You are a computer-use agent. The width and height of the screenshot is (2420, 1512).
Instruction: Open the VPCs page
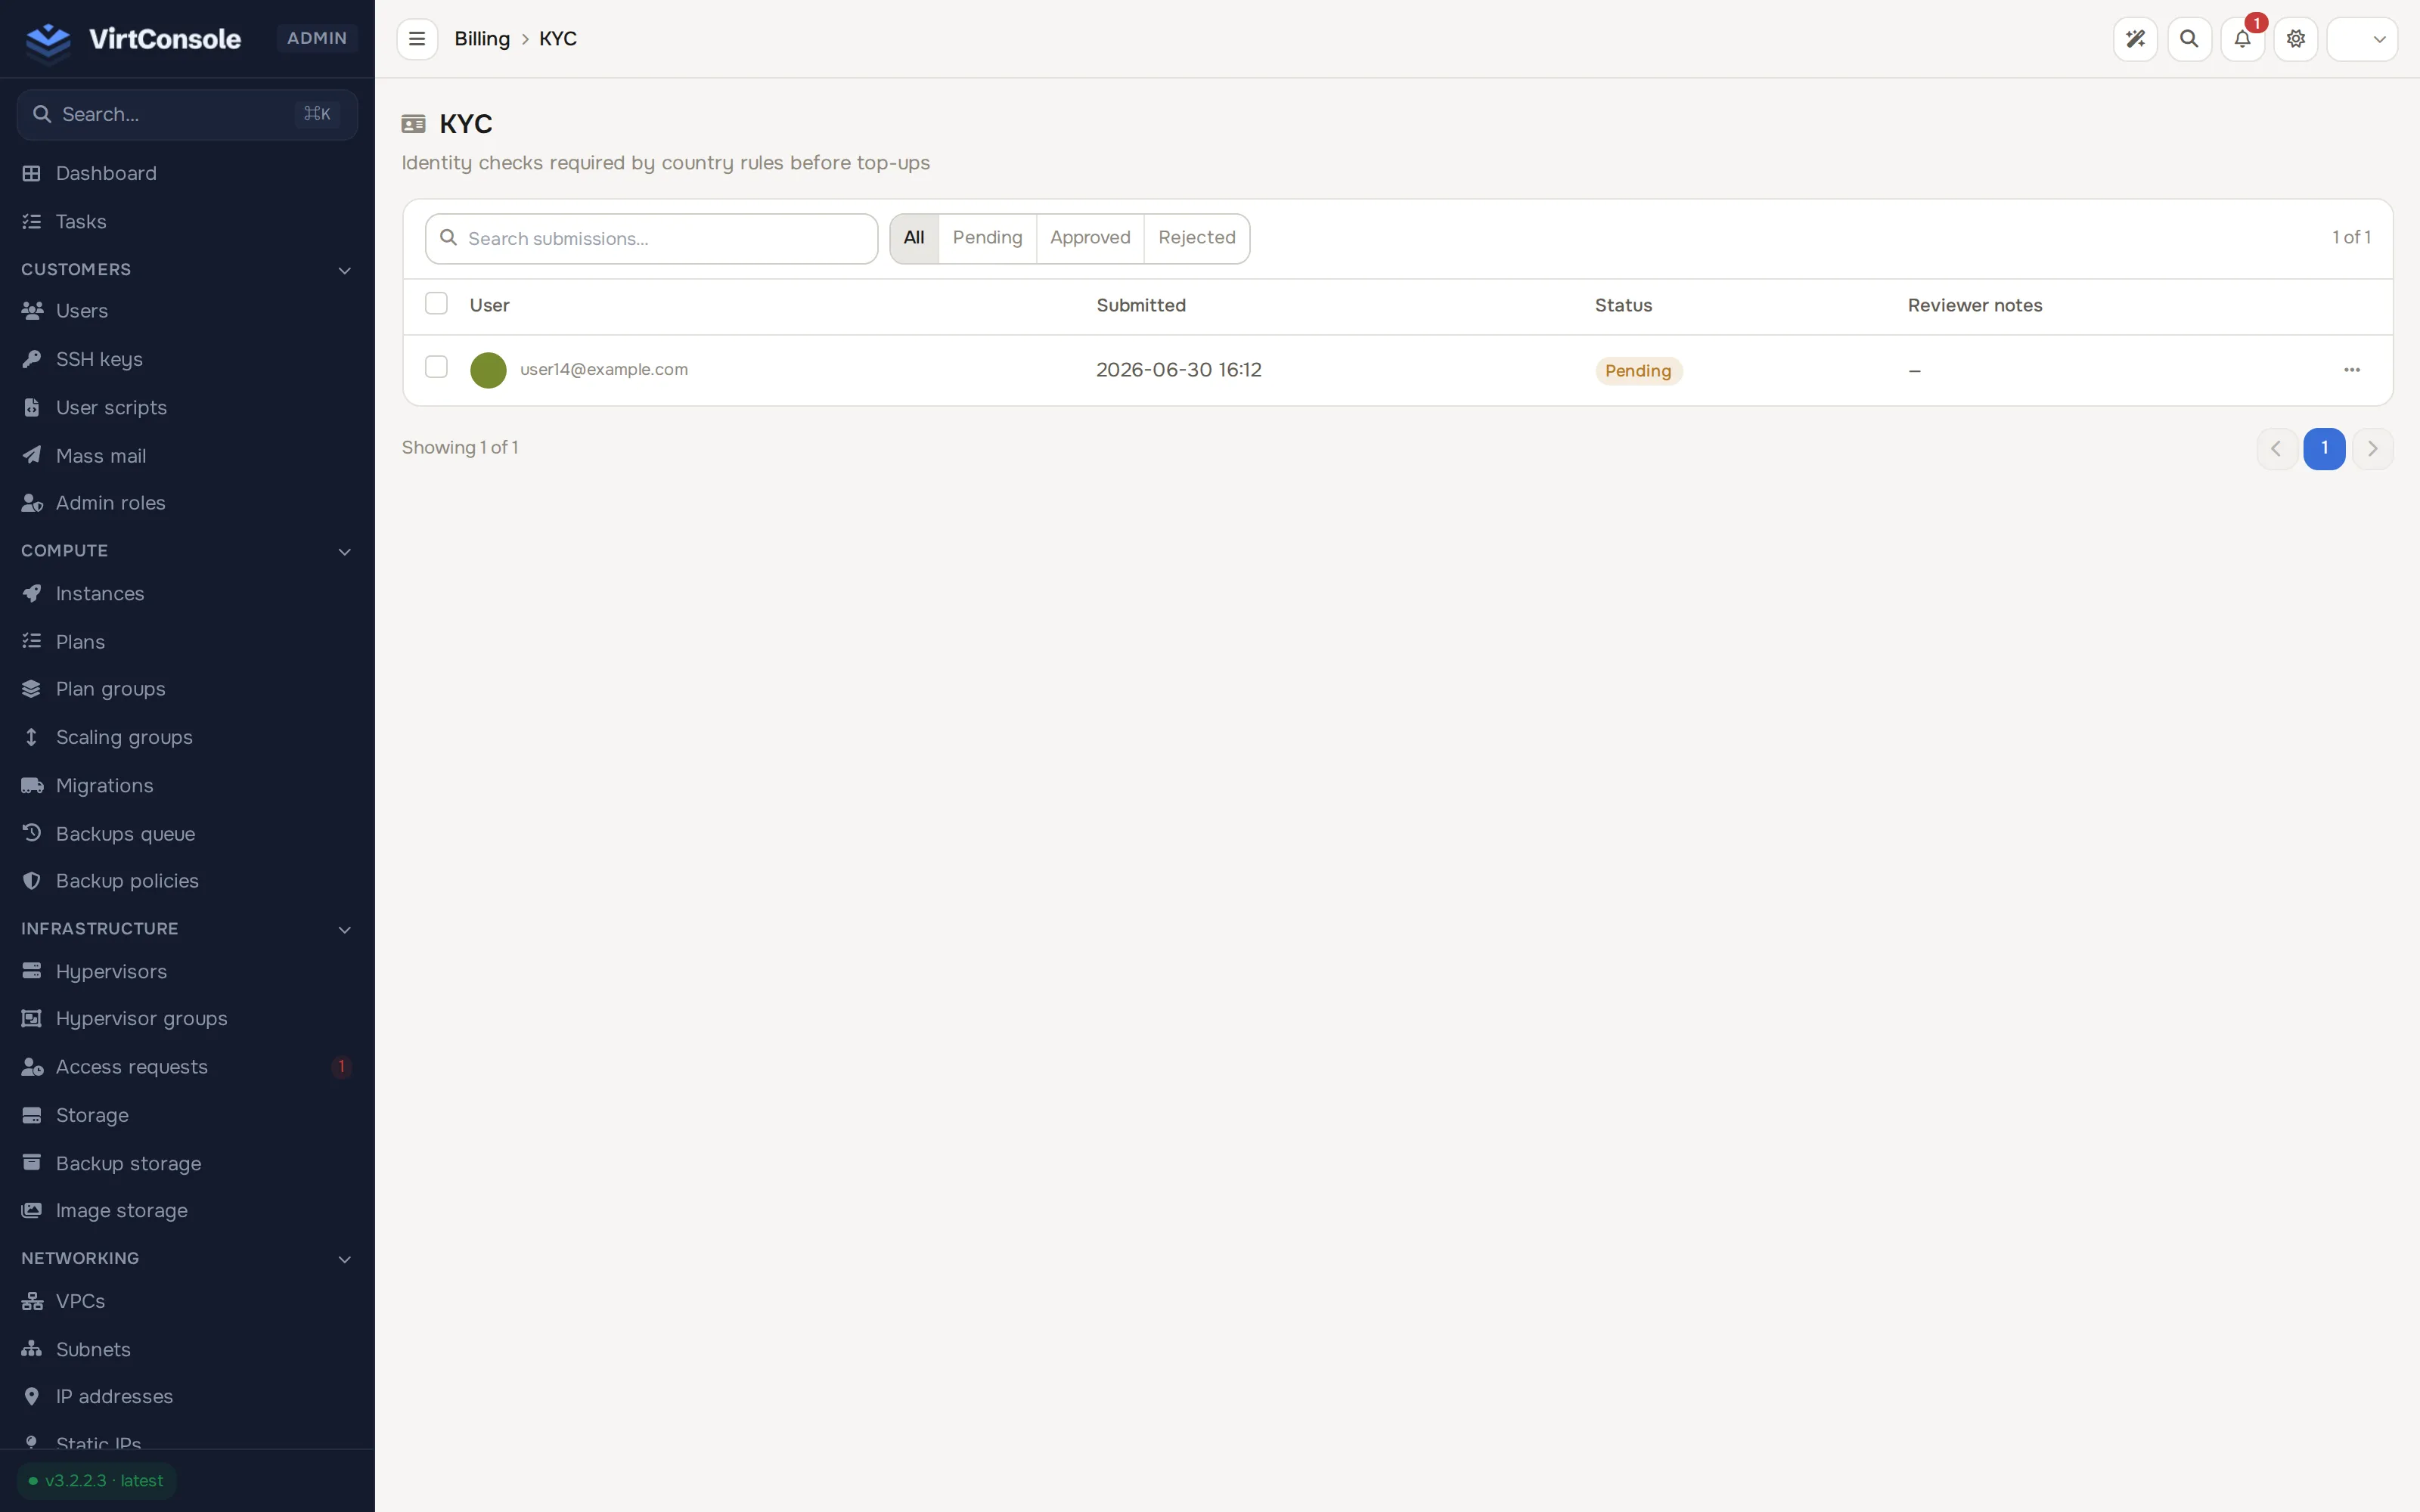[x=187, y=1302]
